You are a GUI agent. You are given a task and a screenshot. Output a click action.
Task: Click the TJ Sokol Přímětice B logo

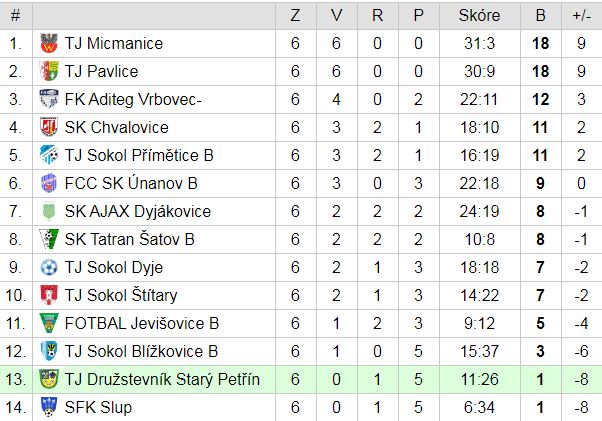49,155
